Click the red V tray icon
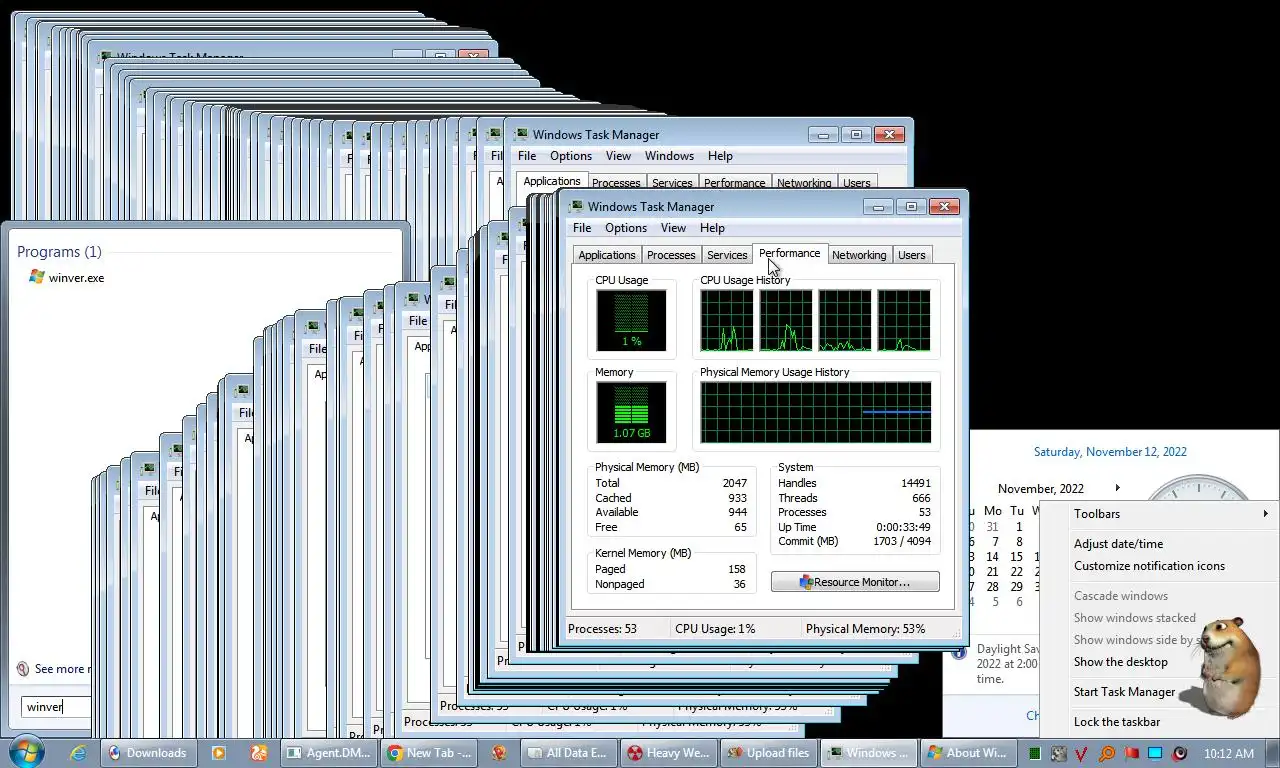 coord(1082,753)
